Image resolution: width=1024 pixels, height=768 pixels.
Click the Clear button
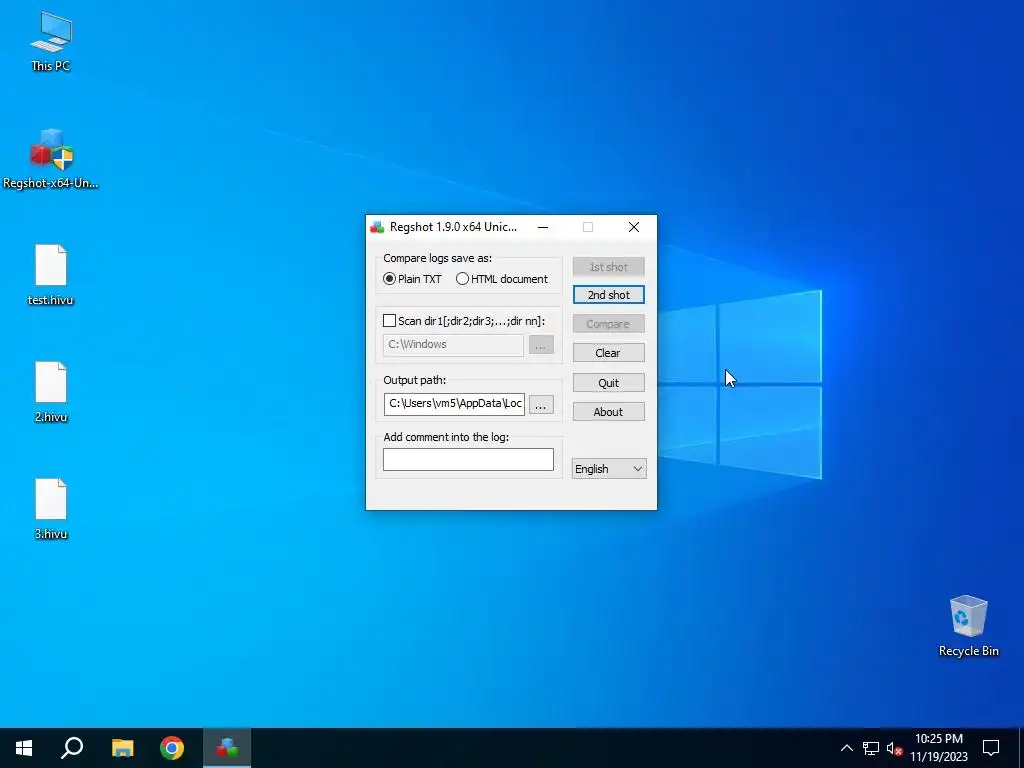click(x=609, y=353)
